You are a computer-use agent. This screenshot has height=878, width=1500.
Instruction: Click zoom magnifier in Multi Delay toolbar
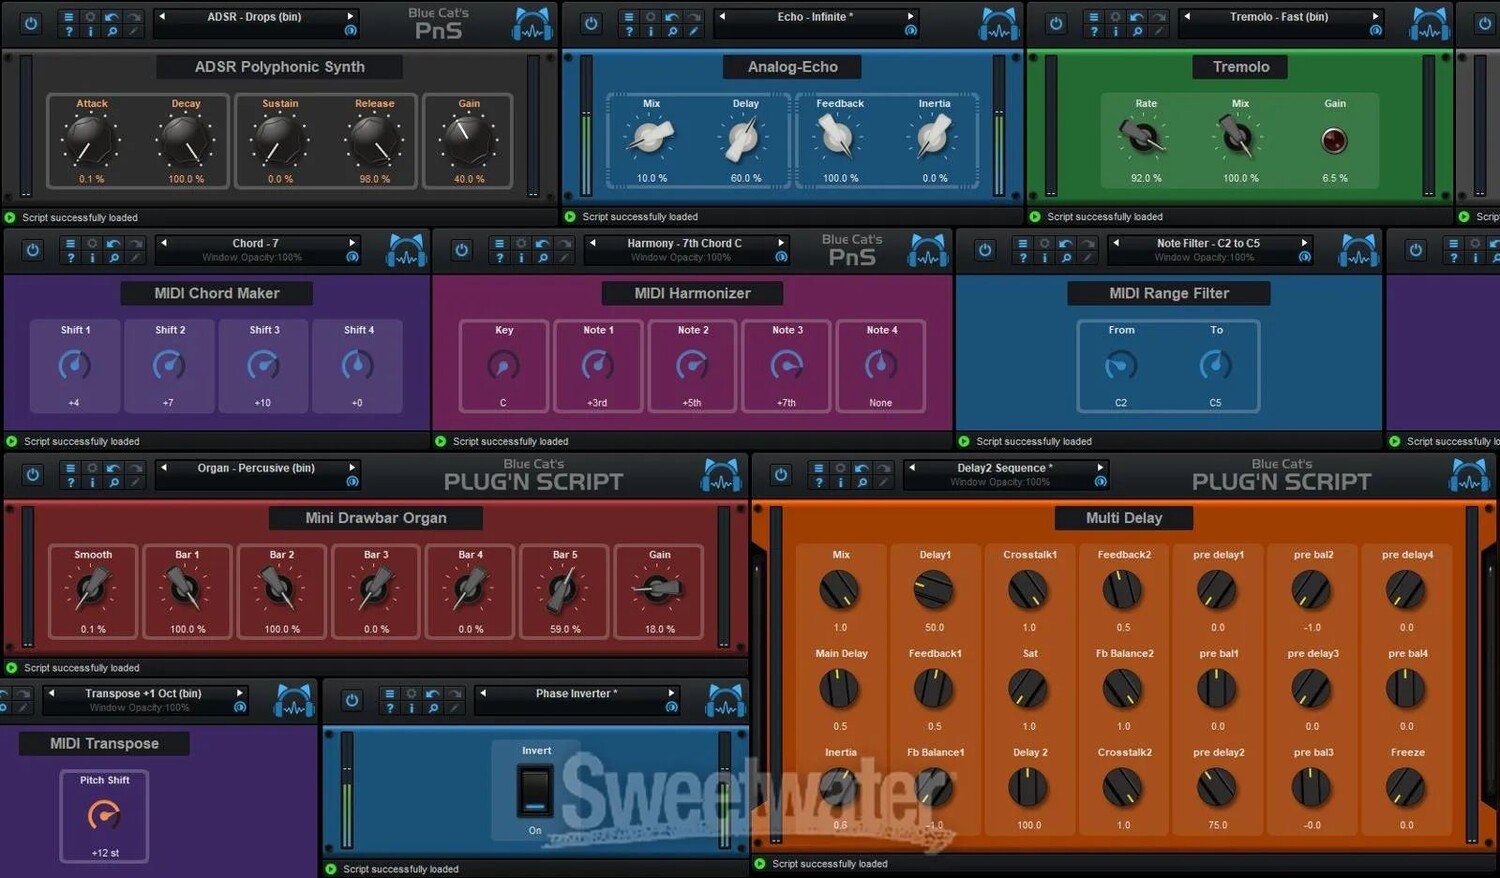[x=862, y=483]
